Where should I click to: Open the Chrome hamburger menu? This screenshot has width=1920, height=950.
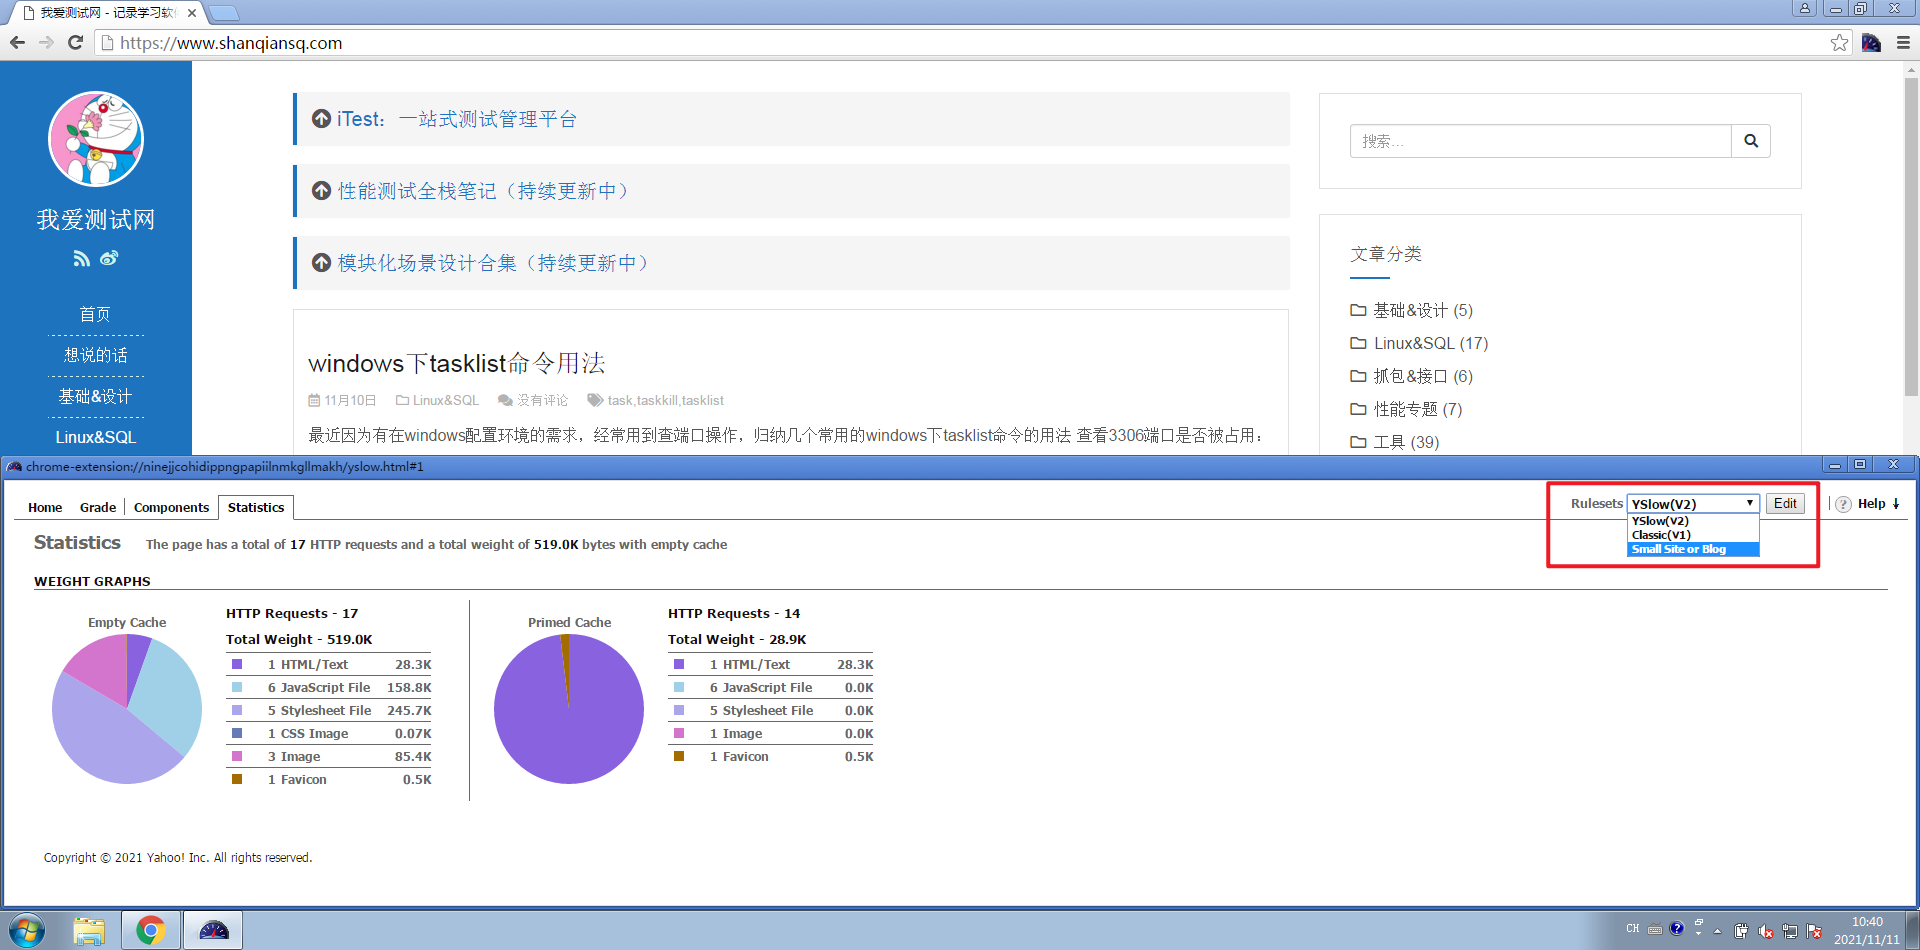[1903, 42]
